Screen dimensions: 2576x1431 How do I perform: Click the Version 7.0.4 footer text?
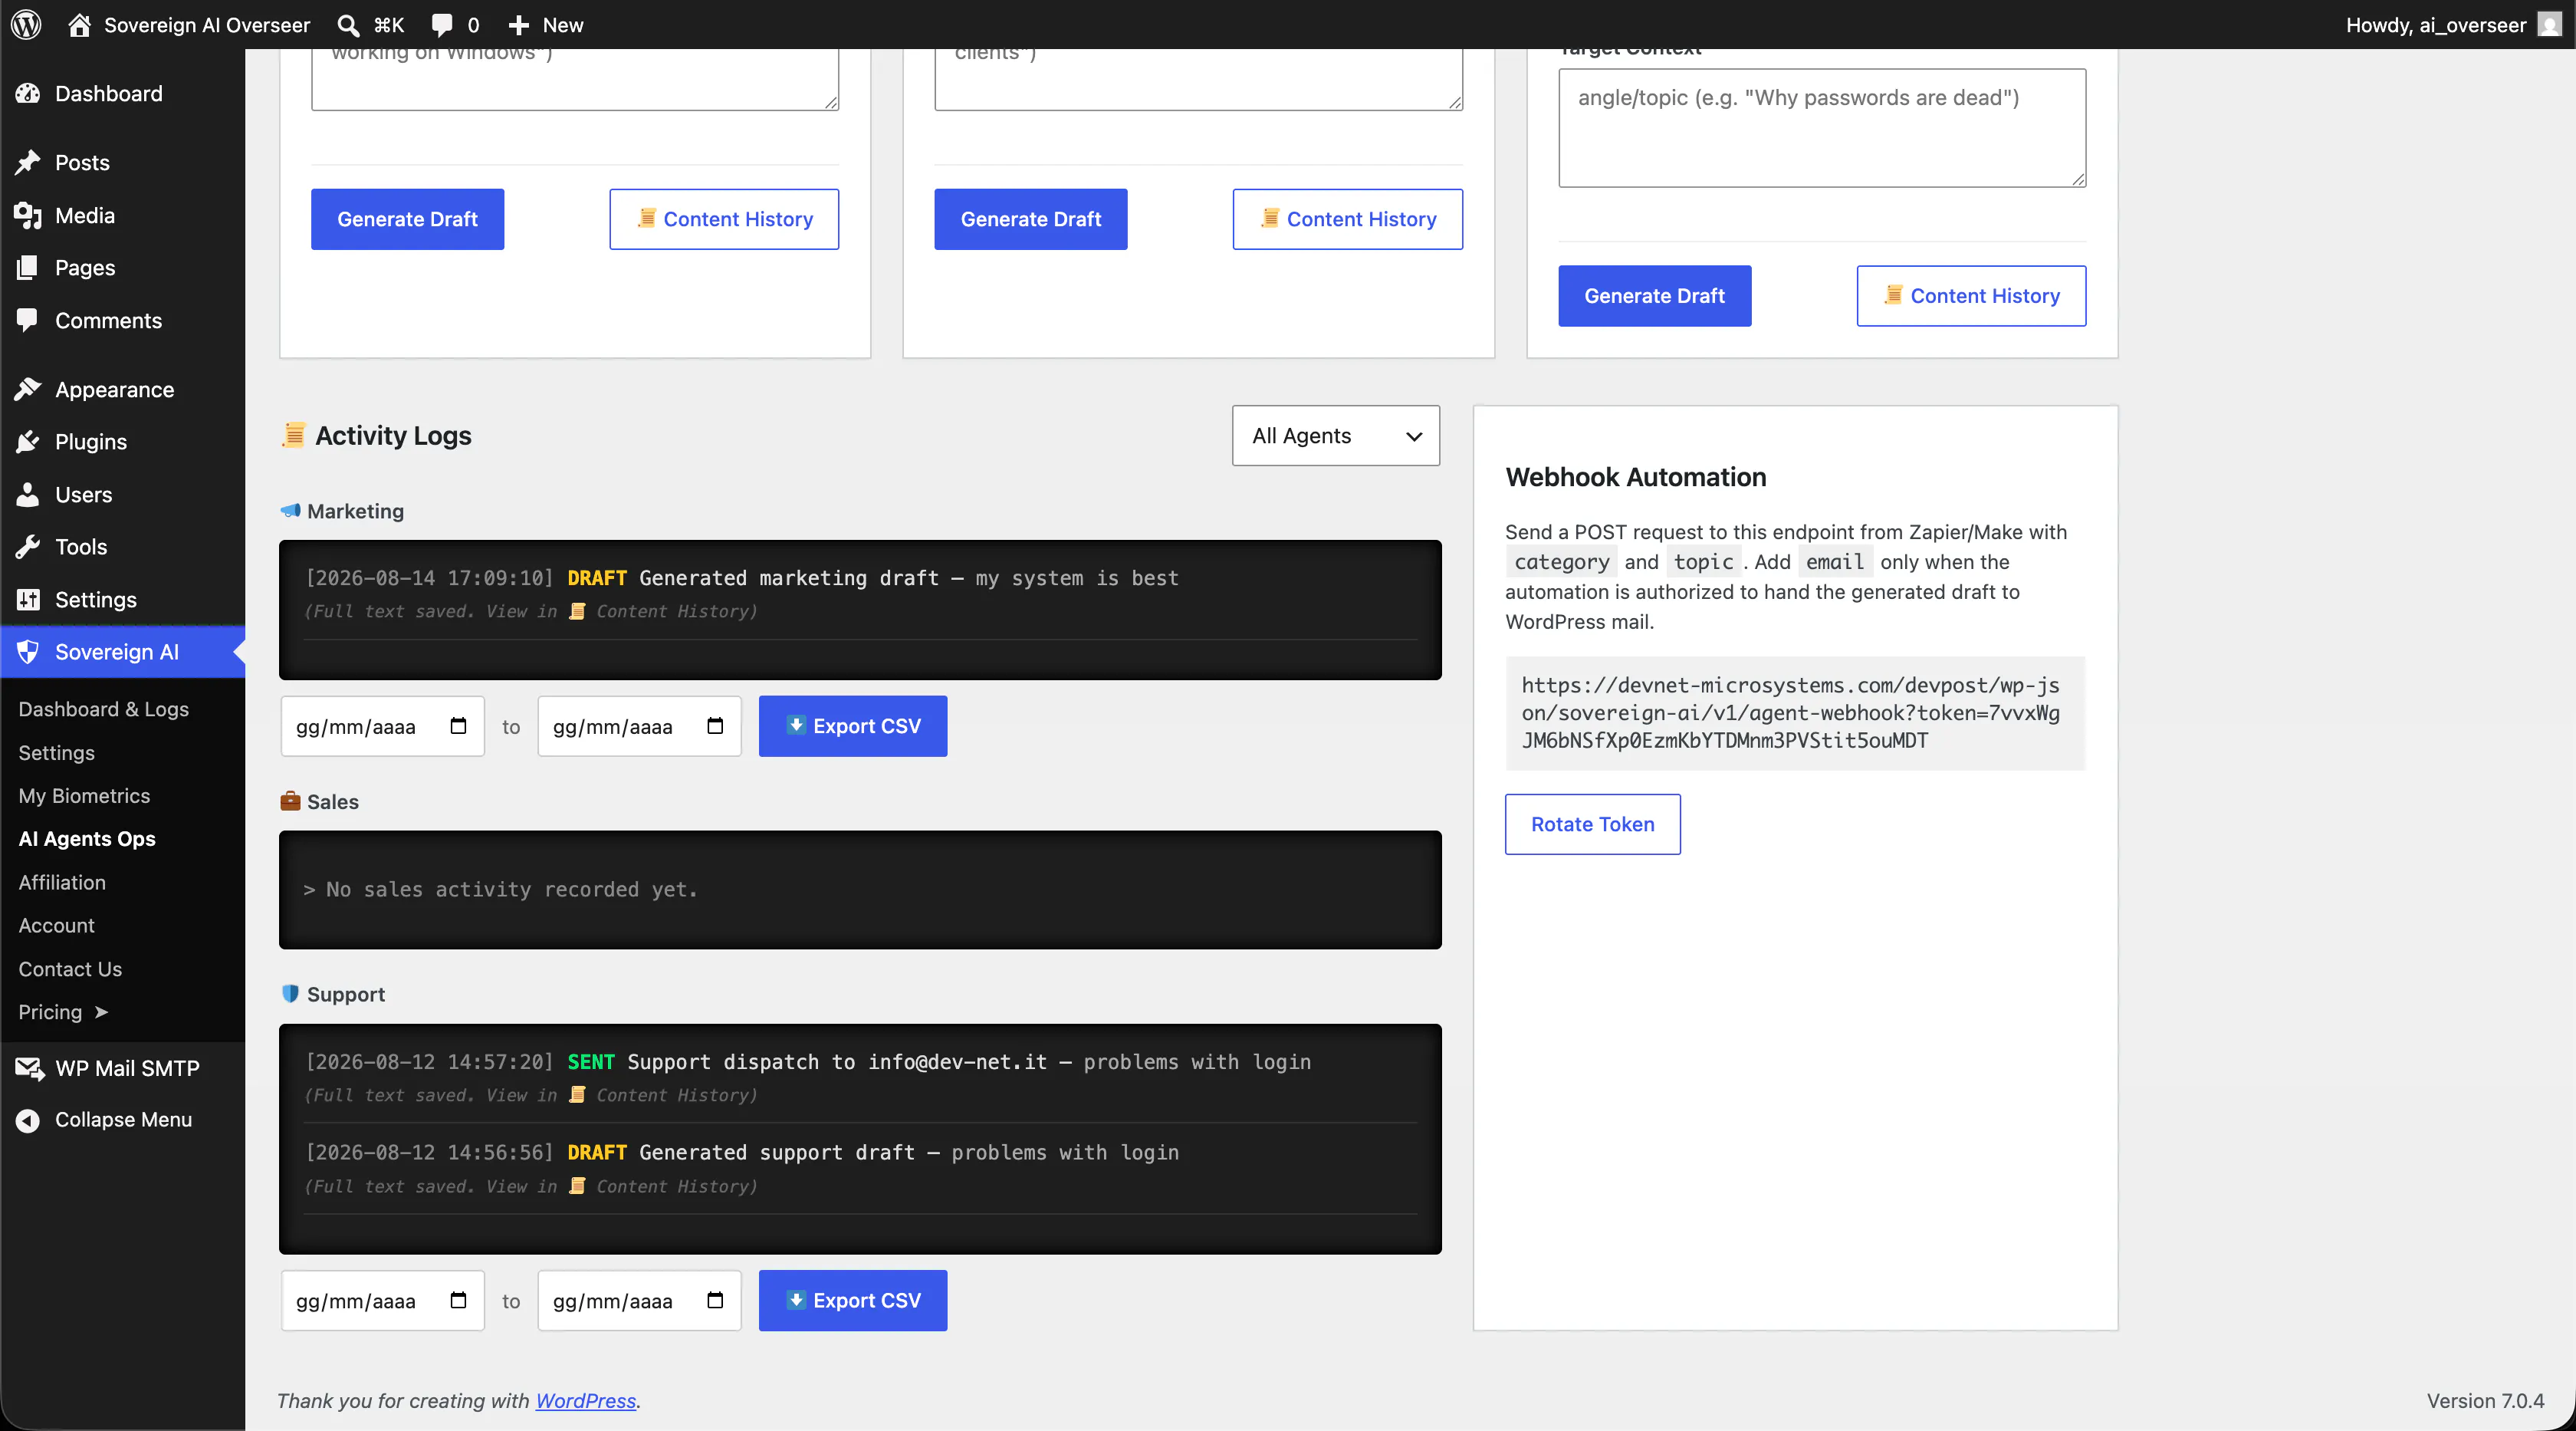[x=2485, y=1401]
